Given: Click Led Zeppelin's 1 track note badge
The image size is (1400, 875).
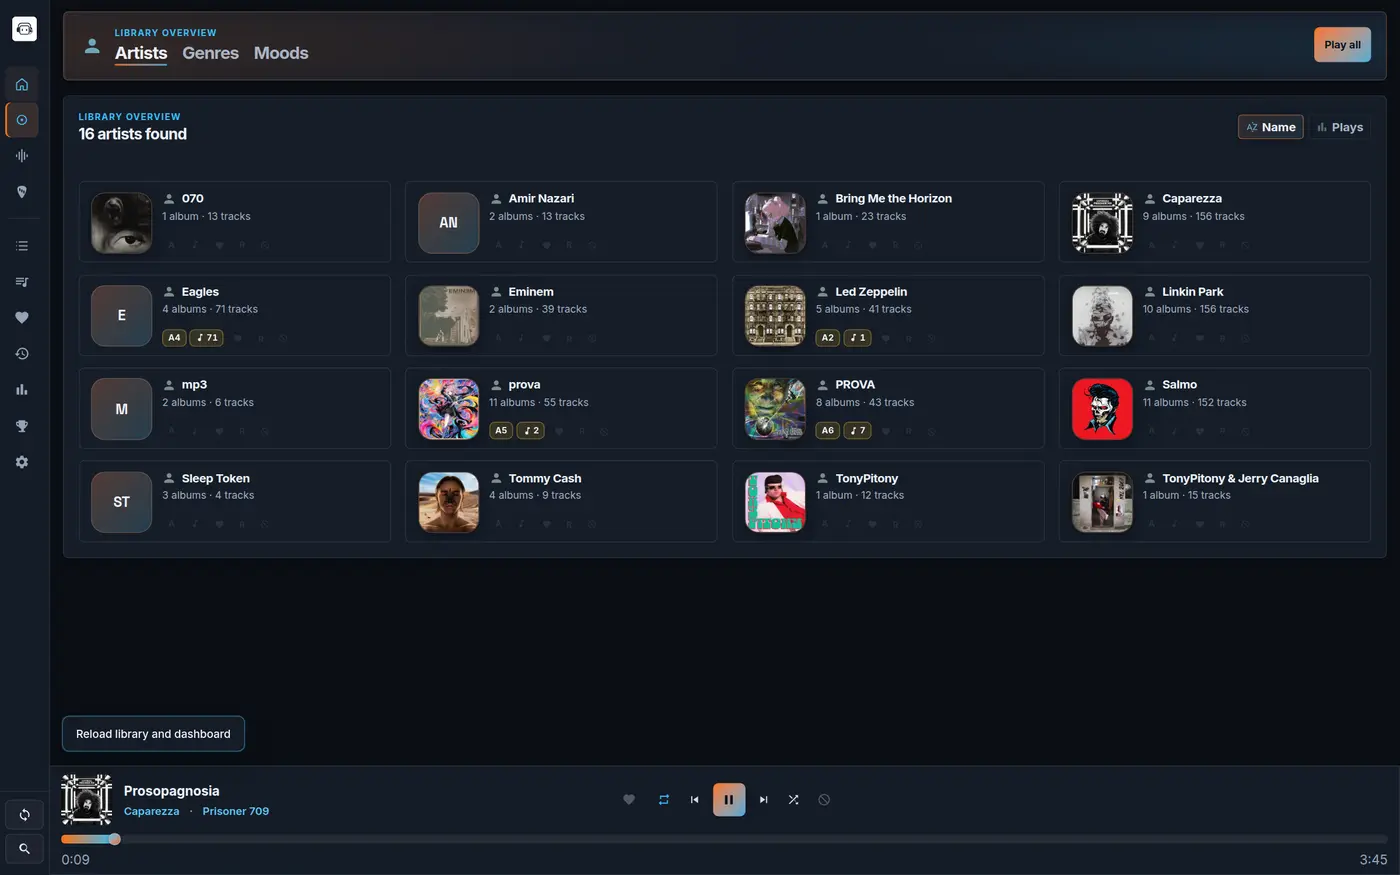Looking at the screenshot, I should 858,338.
